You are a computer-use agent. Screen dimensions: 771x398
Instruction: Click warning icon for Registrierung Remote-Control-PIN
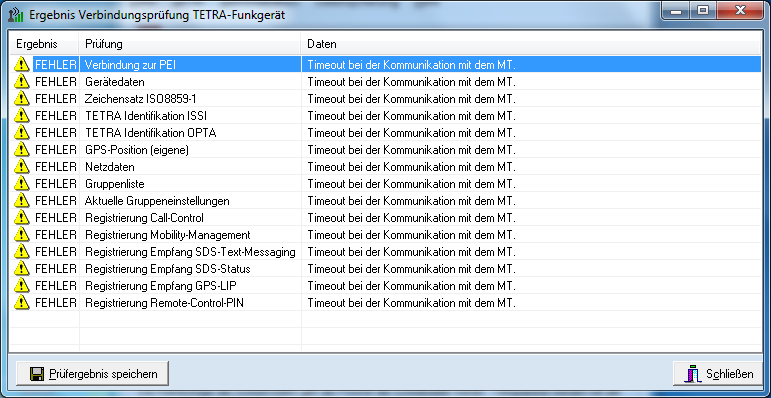22,303
